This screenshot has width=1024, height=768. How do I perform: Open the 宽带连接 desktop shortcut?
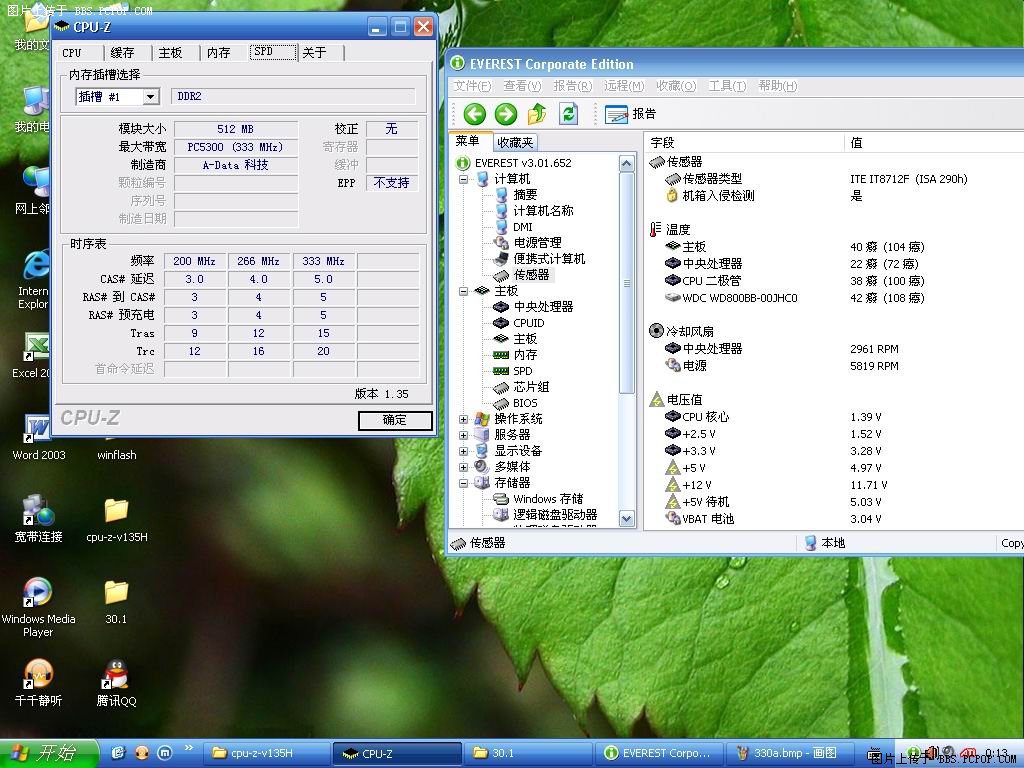(39, 519)
